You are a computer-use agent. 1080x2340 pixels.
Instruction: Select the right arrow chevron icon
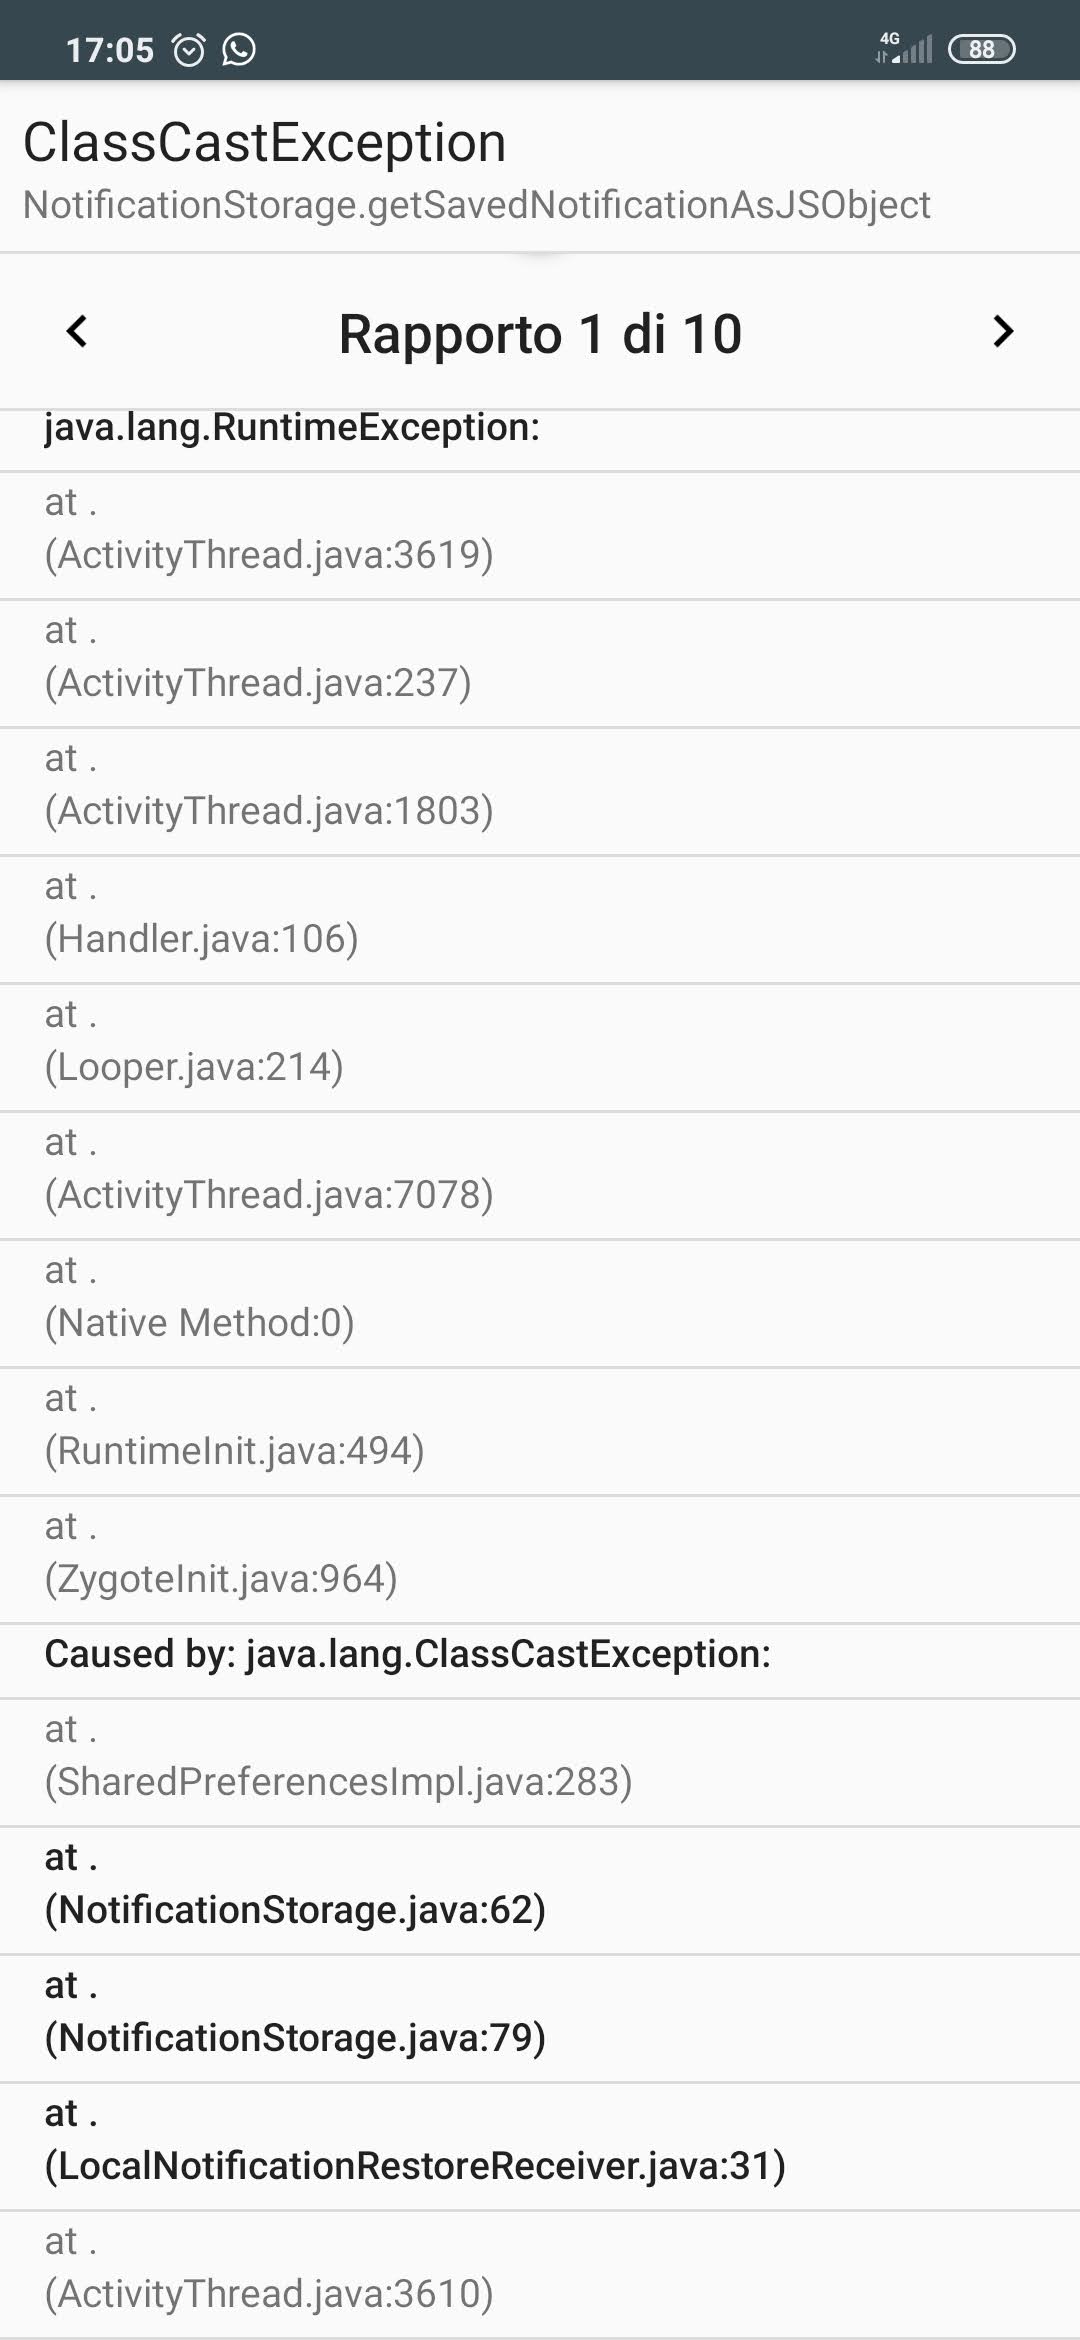1002,333
